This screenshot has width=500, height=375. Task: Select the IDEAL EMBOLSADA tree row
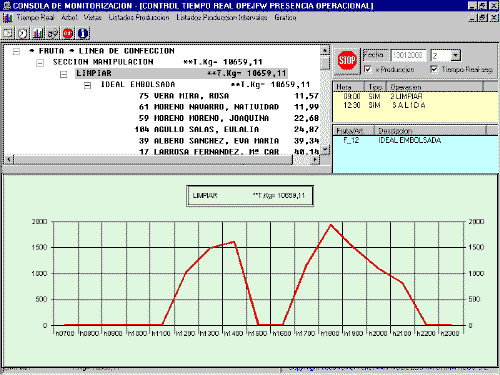205,85
